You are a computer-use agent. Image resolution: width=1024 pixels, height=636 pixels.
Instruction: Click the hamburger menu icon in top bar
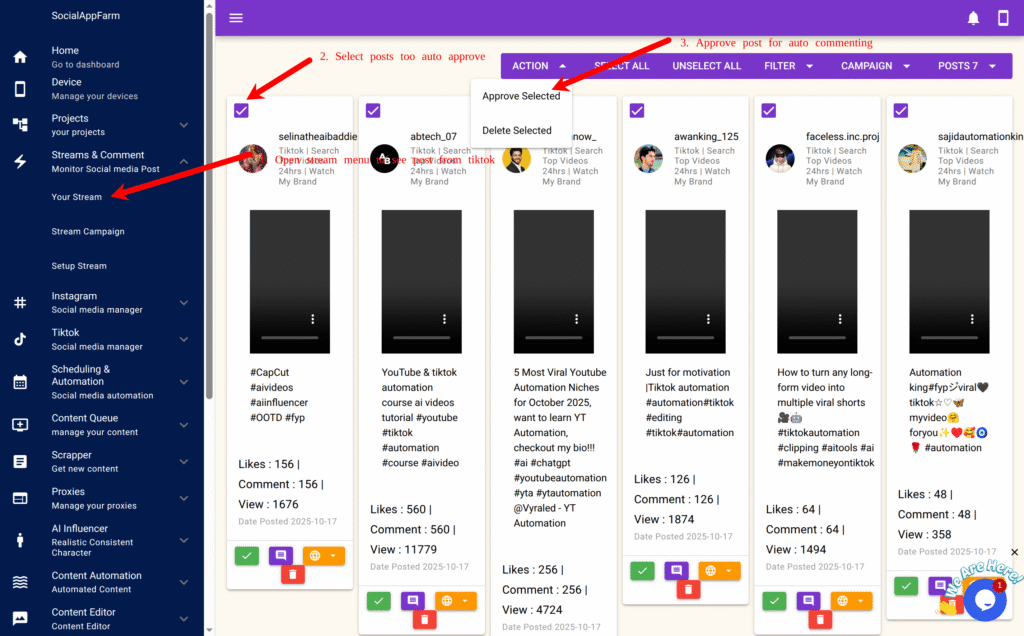(236, 18)
